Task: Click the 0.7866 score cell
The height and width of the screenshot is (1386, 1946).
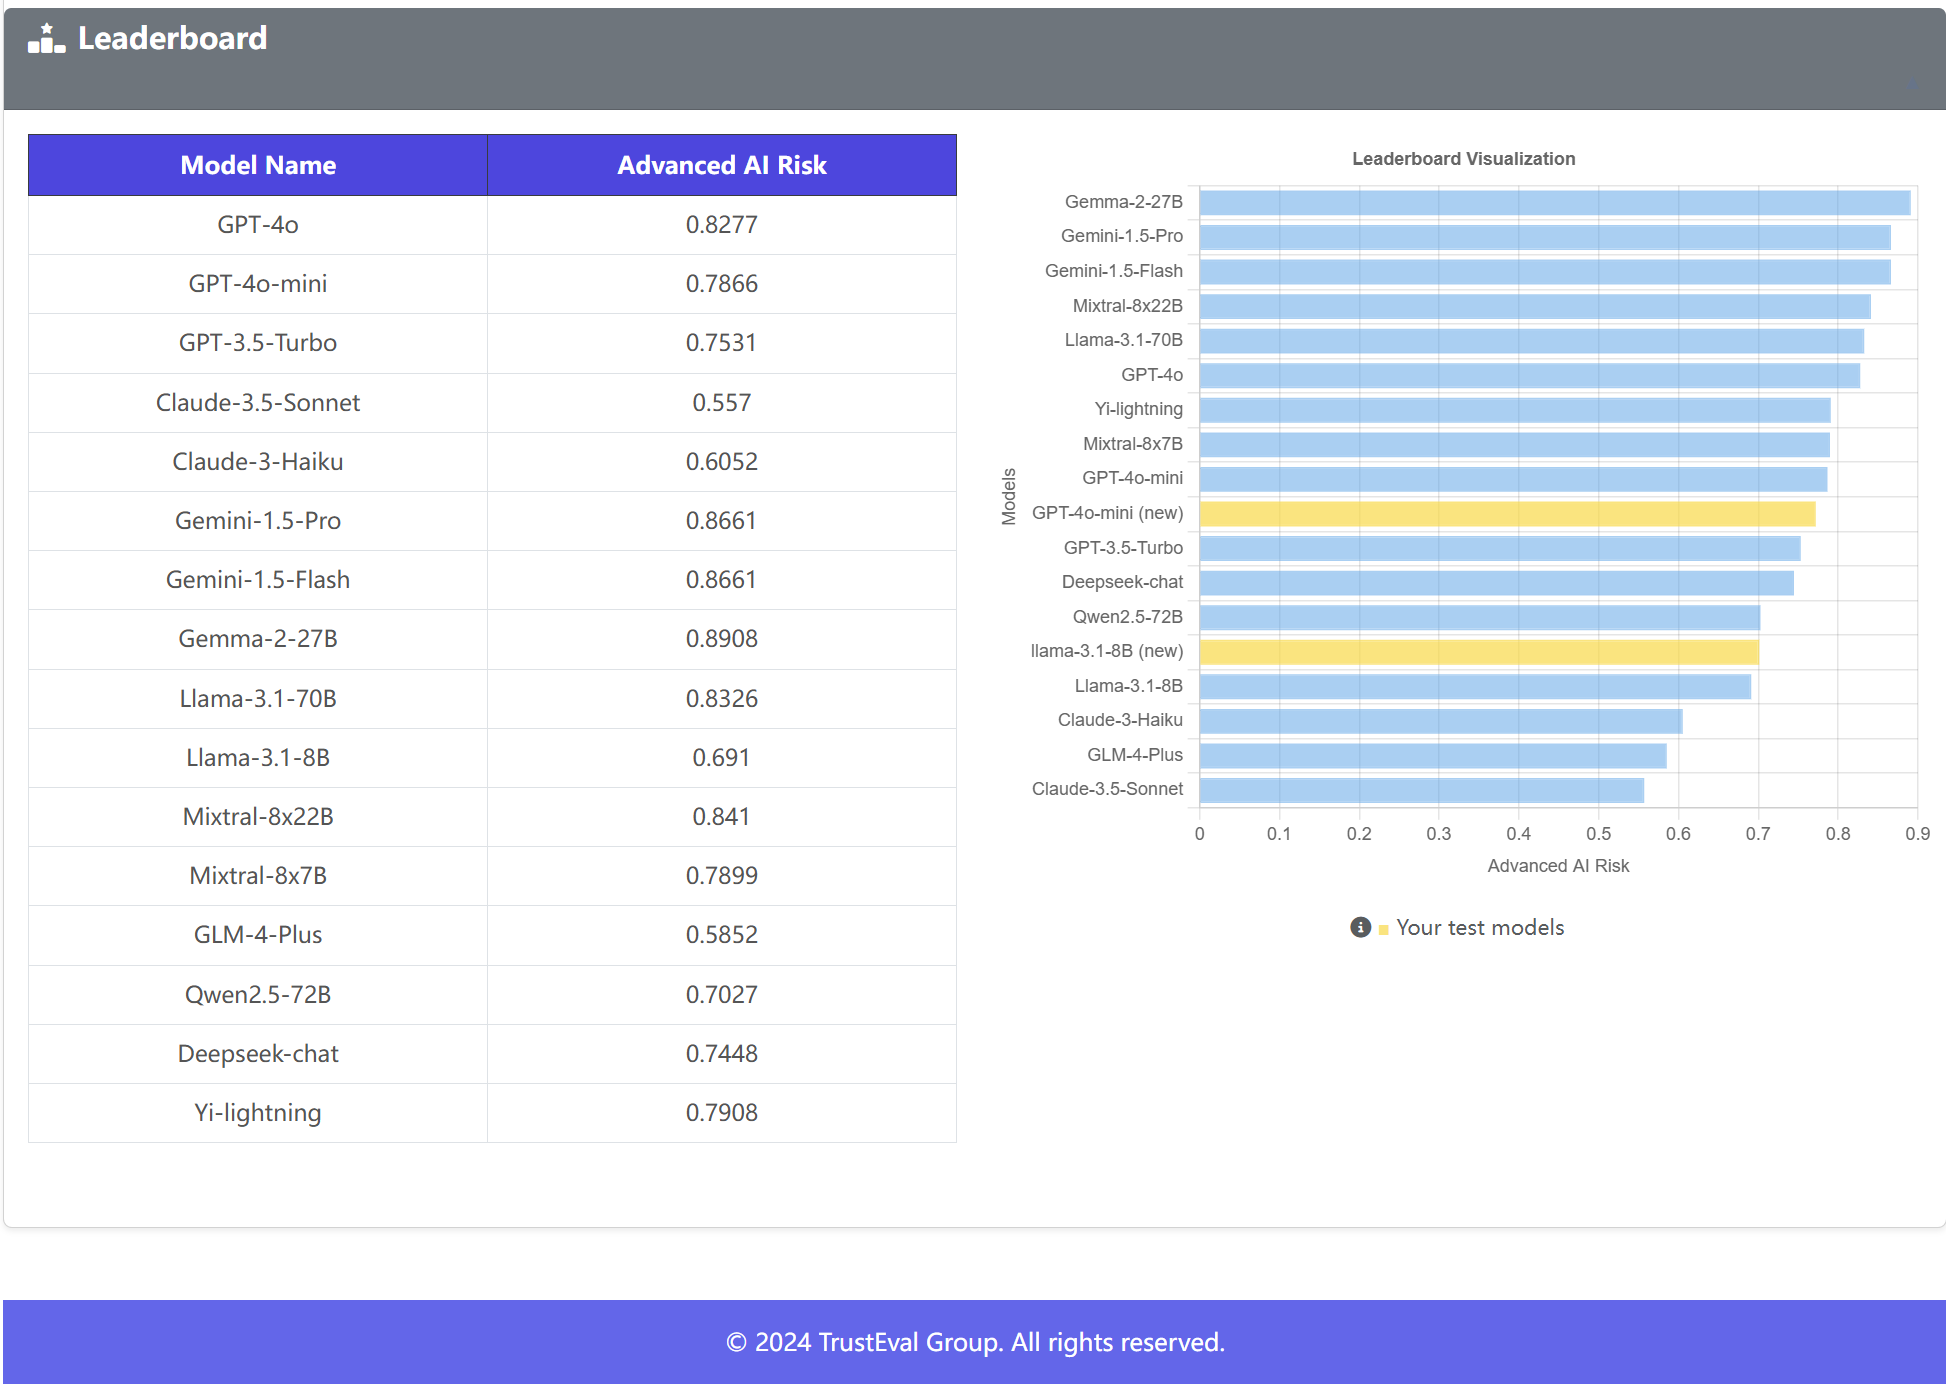Action: pyautogui.click(x=722, y=284)
